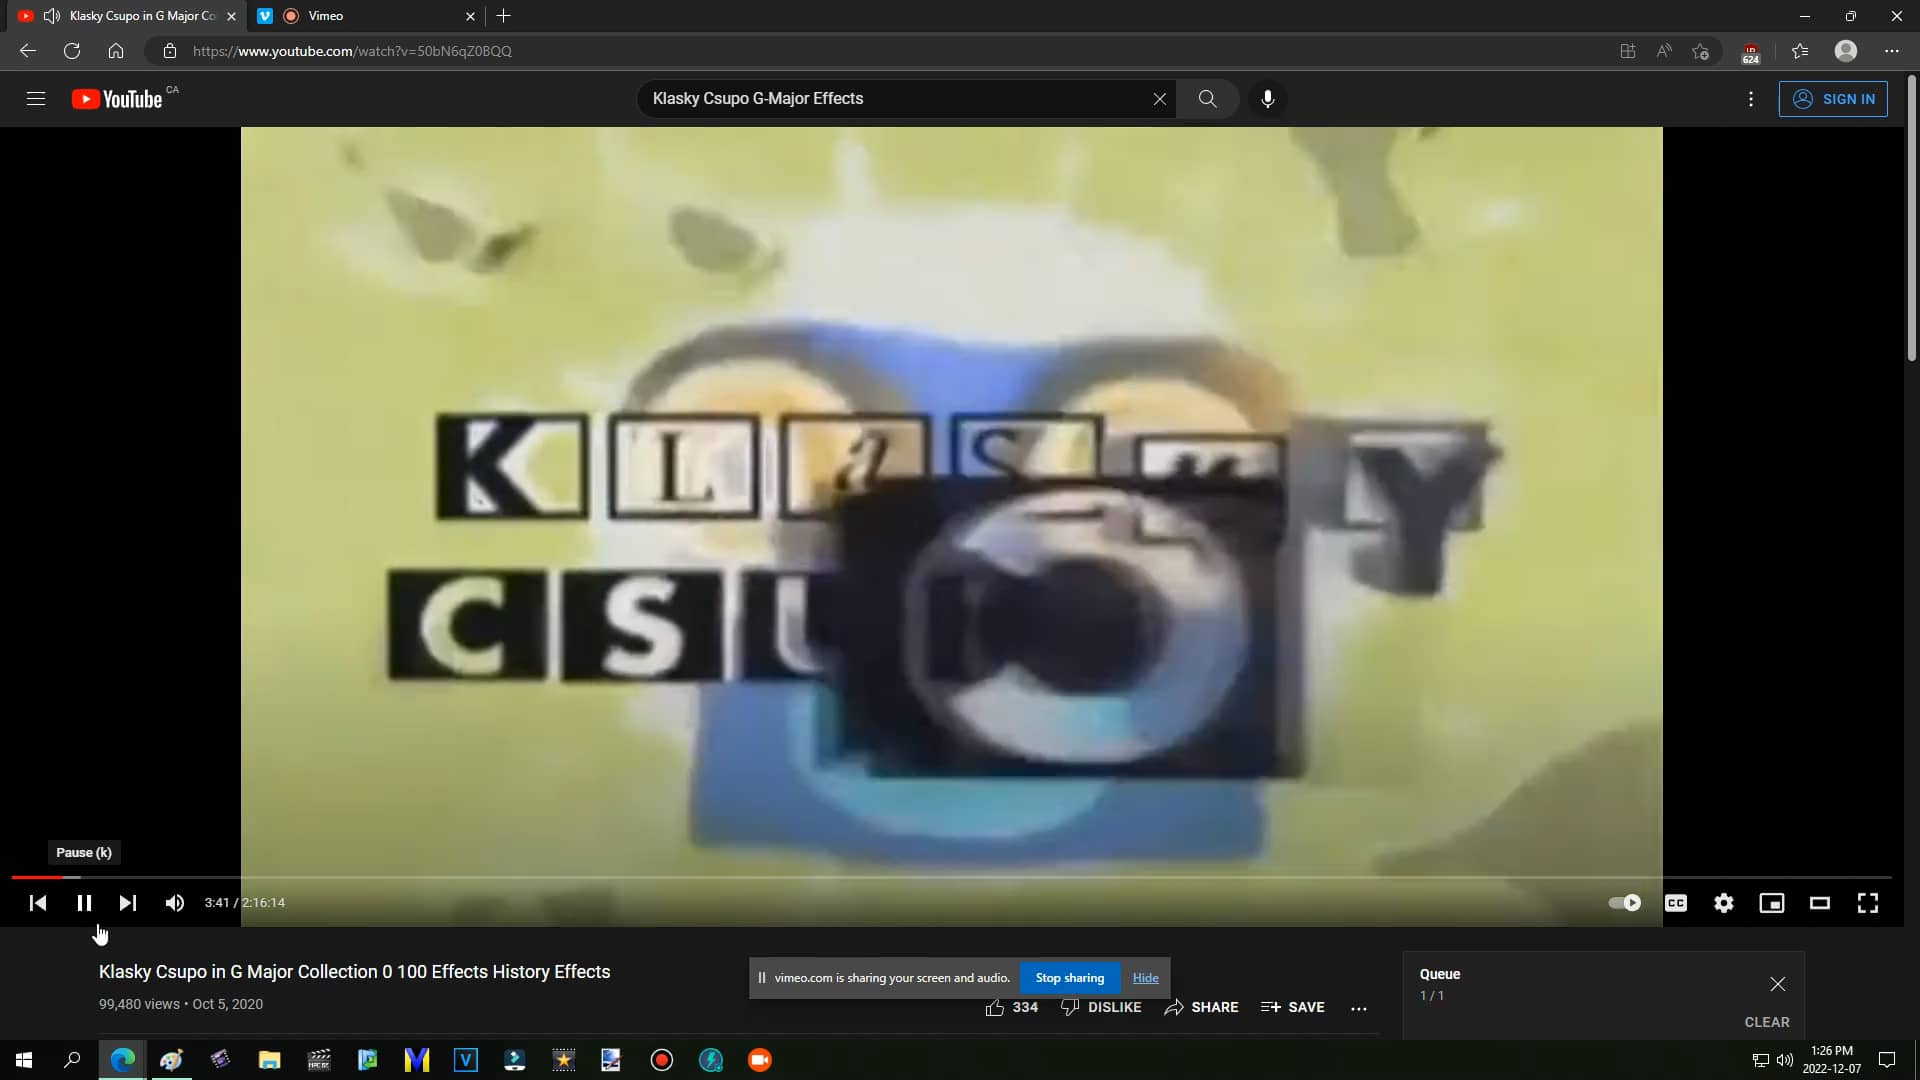
Task: Enter fullscreen mode
Action: 1867,902
